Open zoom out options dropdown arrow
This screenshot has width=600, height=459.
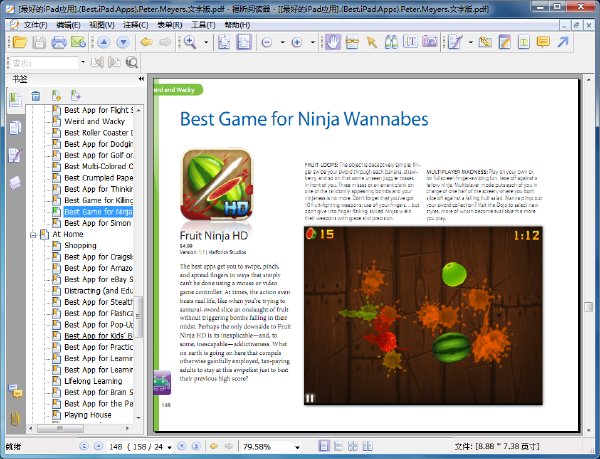click(282, 42)
